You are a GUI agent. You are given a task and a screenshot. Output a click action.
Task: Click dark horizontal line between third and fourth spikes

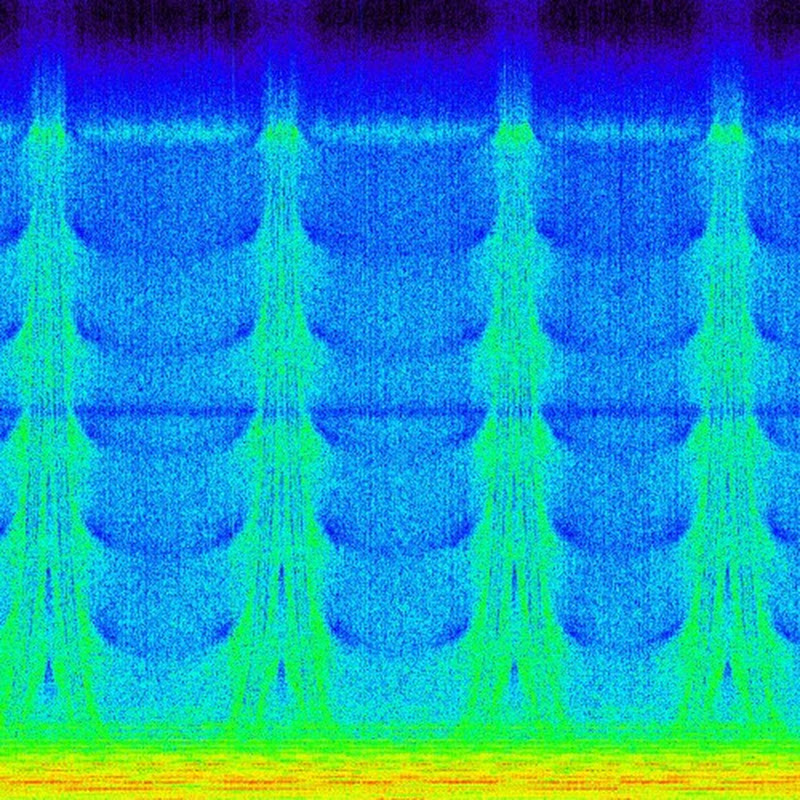tap(620, 410)
